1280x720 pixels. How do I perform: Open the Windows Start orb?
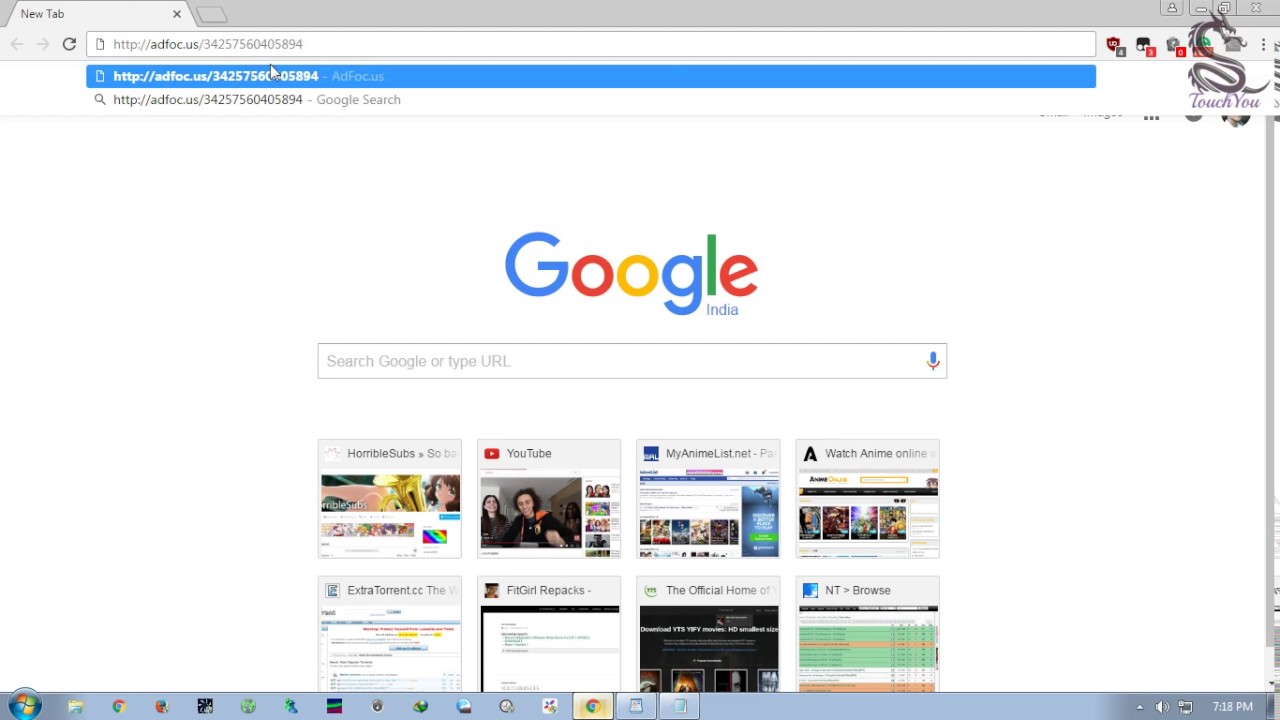pos(24,706)
